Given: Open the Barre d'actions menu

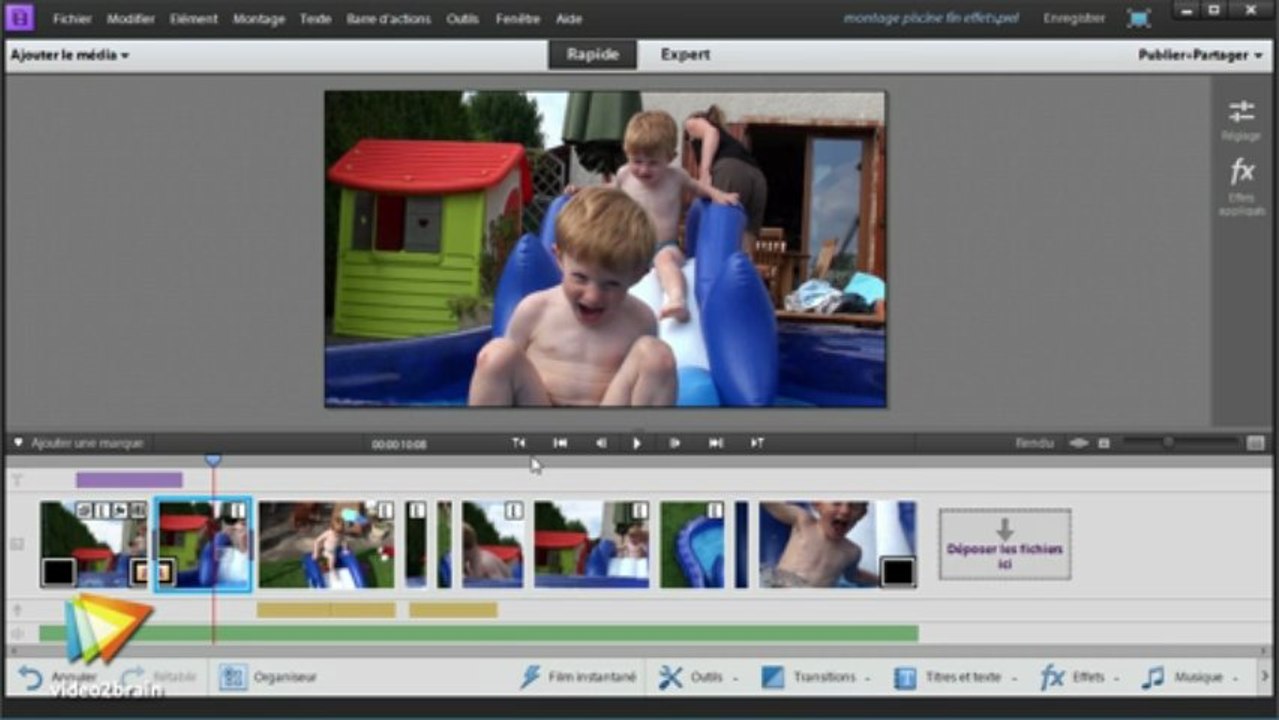Looking at the screenshot, I should pos(389,19).
